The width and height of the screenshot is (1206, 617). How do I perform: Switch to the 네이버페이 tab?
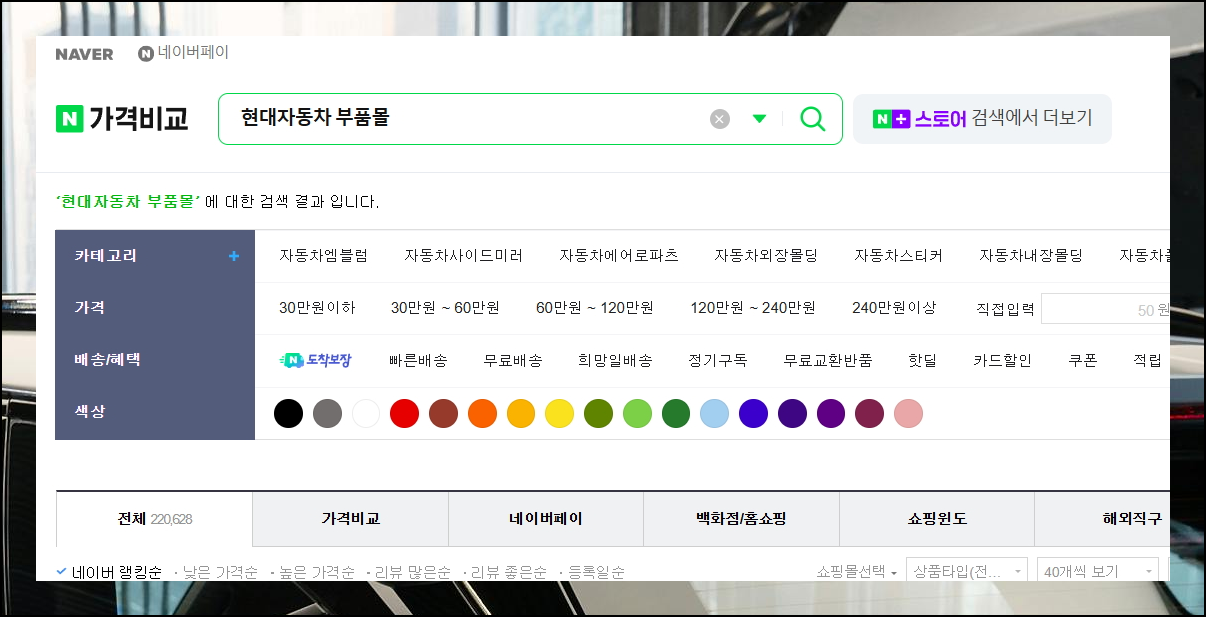coord(546,519)
